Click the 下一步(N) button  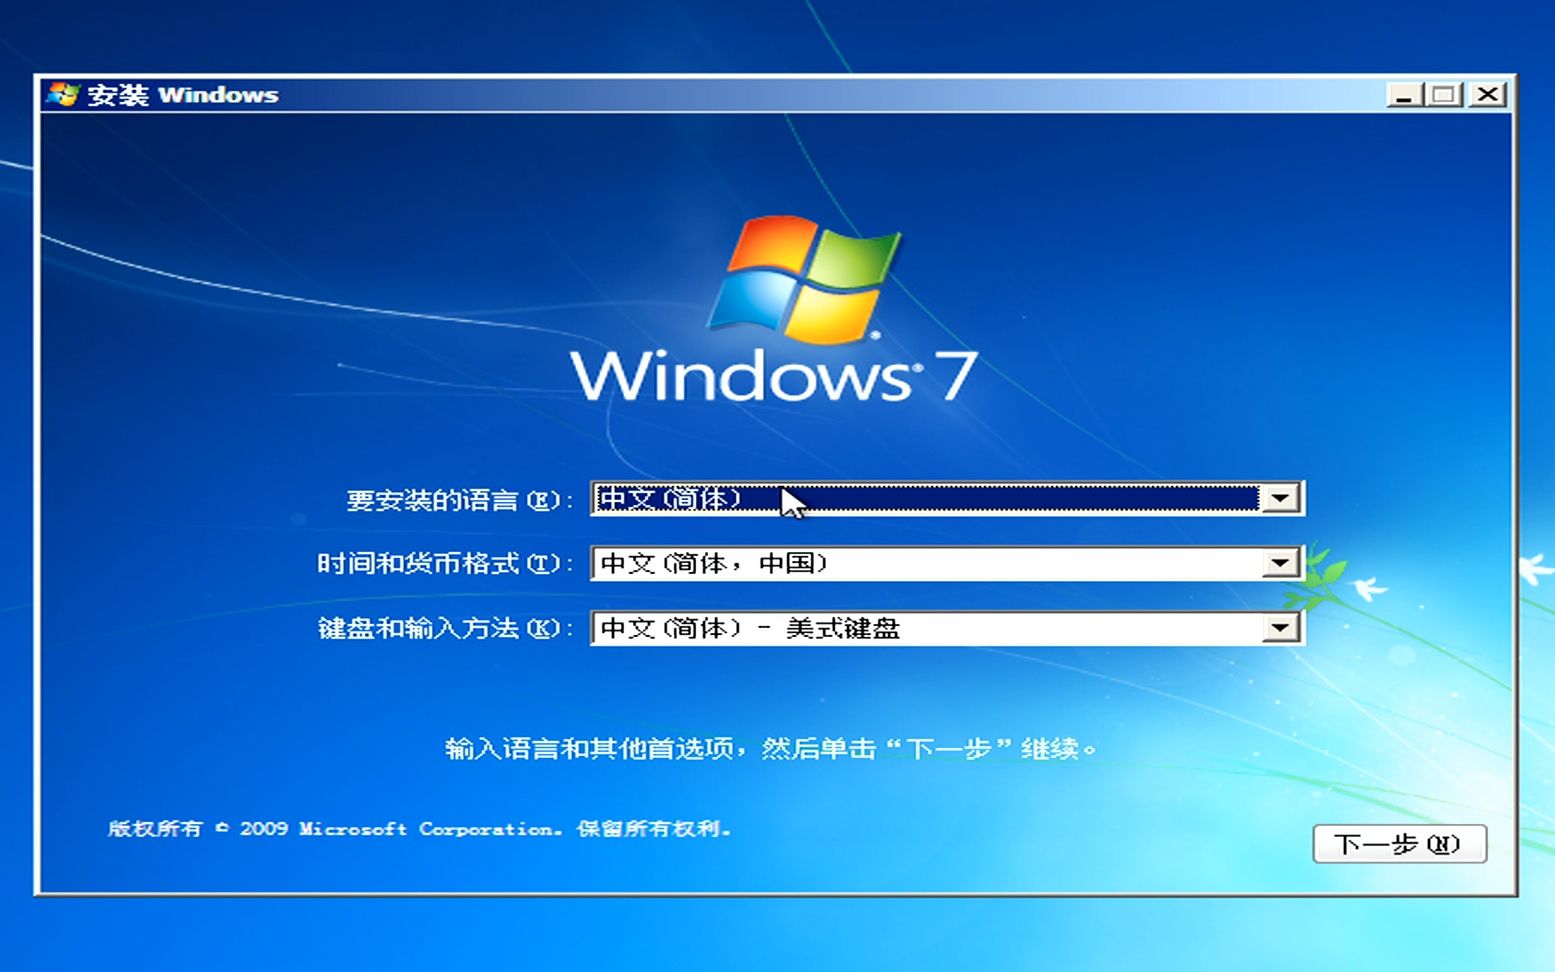tap(1399, 844)
